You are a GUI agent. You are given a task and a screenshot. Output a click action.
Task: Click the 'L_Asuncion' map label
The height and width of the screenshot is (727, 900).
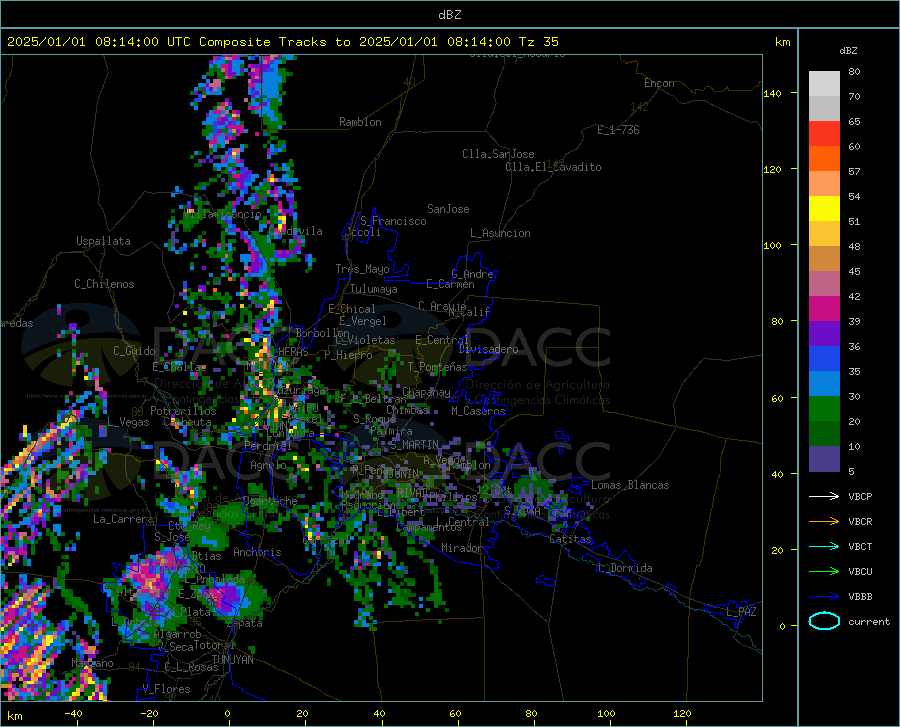point(500,233)
